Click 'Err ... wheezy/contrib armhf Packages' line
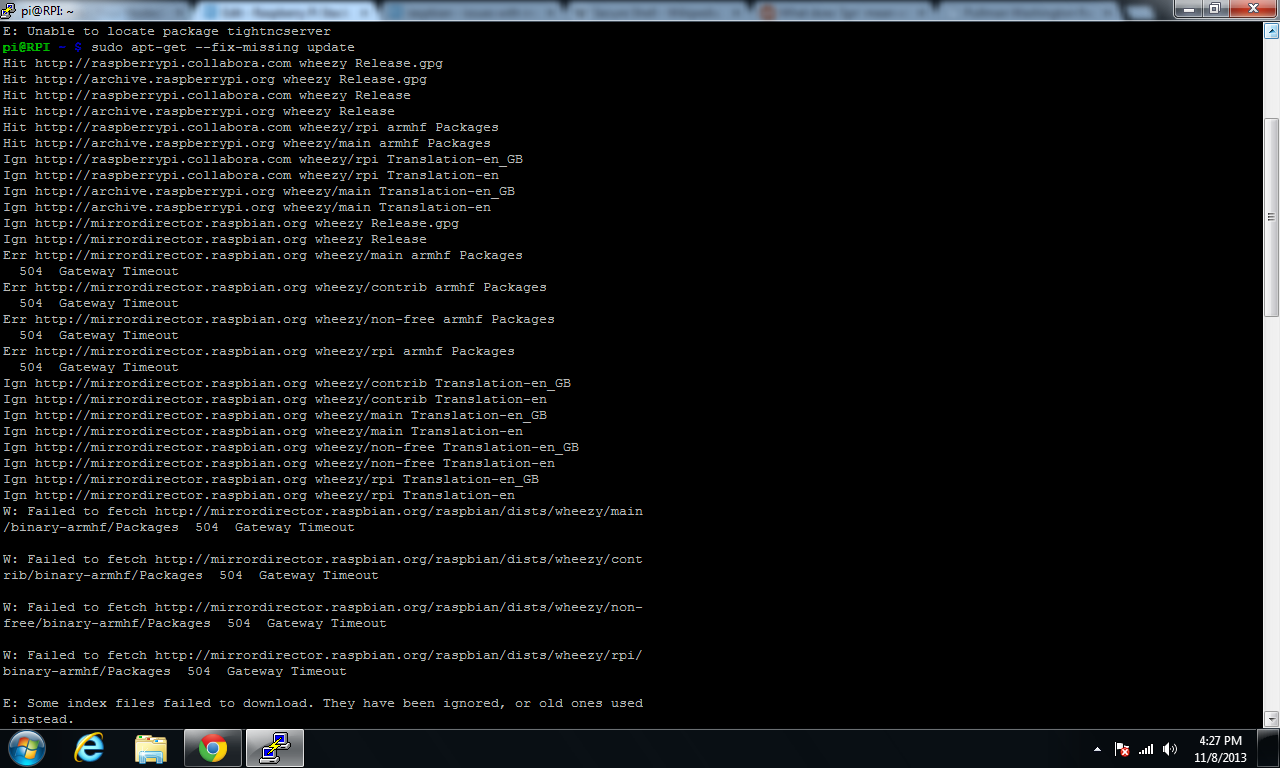Image resolution: width=1280 pixels, height=768 pixels. pyautogui.click(x=275, y=287)
